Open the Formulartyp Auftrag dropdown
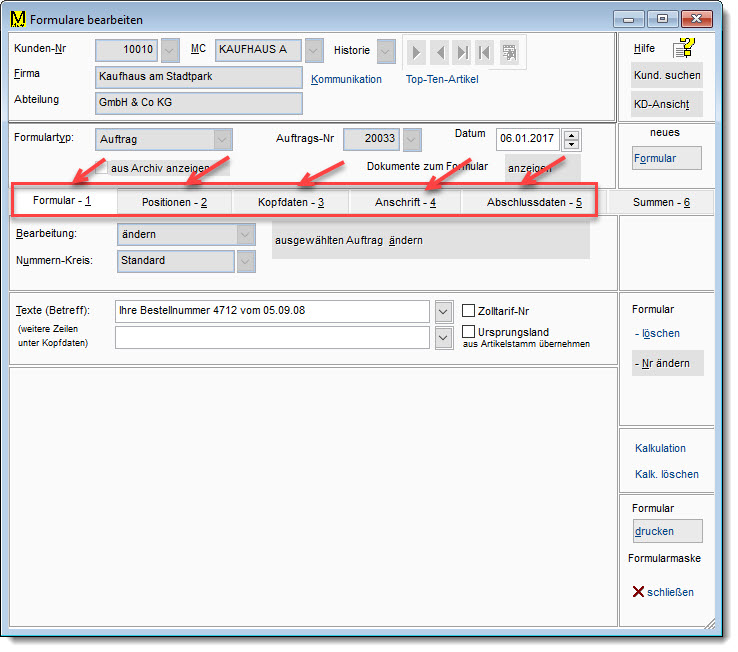 [x=223, y=140]
